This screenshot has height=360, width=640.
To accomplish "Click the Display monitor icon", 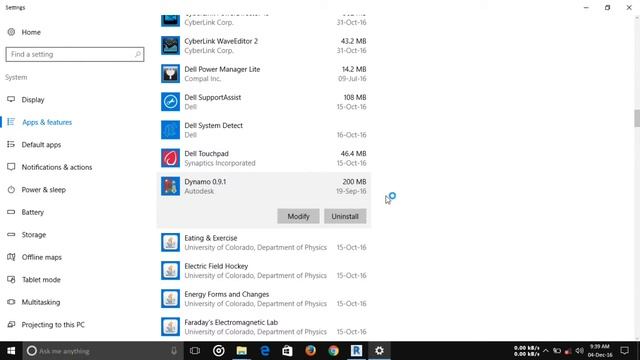I will [11, 99].
